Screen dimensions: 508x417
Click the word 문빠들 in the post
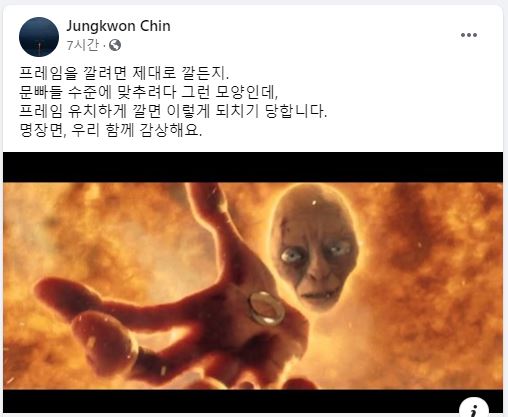coord(41,92)
